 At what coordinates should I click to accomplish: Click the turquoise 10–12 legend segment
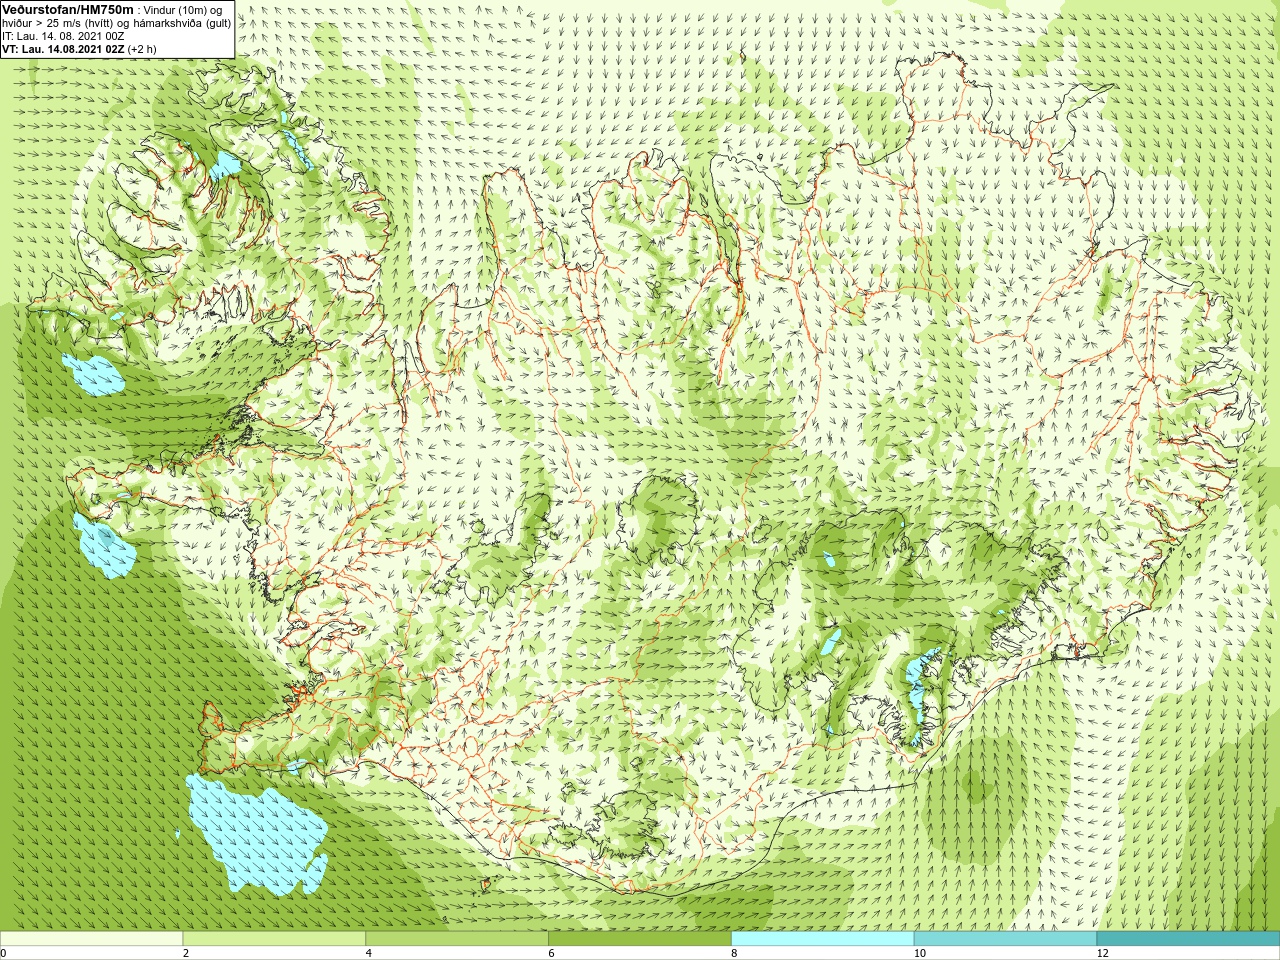(x=1005, y=939)
